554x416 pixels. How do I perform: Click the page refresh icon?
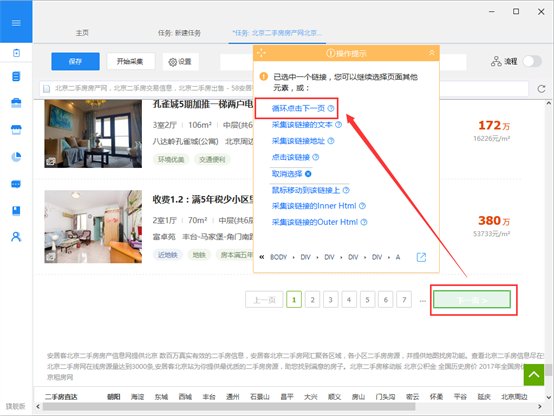tap(541, 89)
